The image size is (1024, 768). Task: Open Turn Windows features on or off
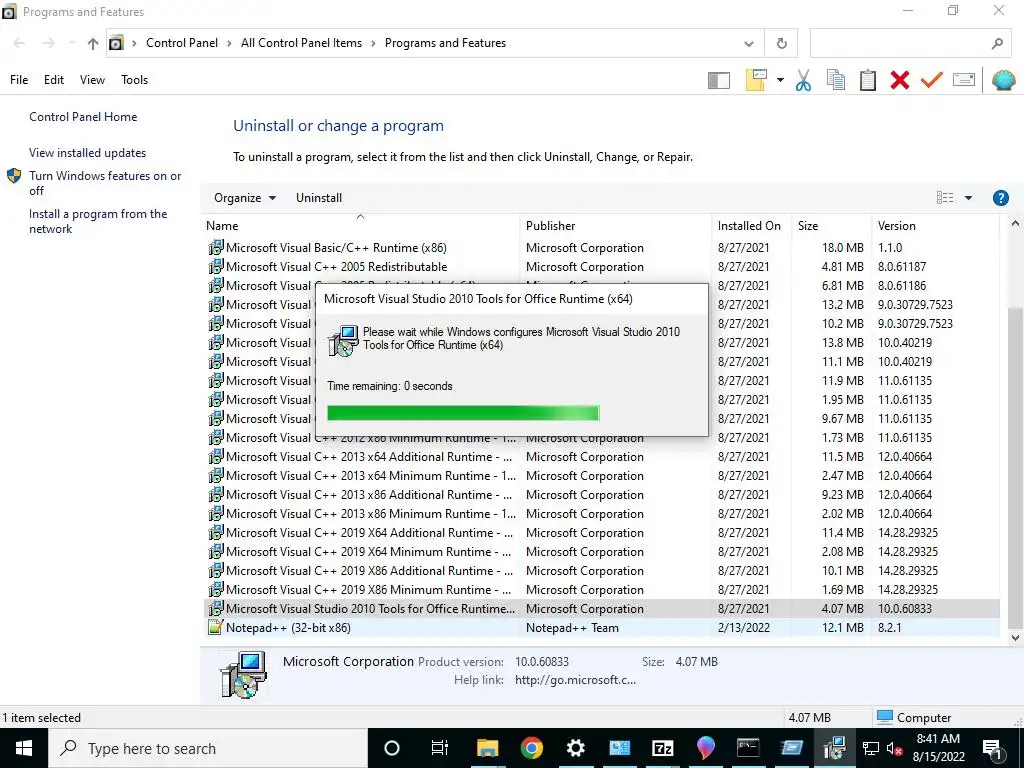coord(105,183)
